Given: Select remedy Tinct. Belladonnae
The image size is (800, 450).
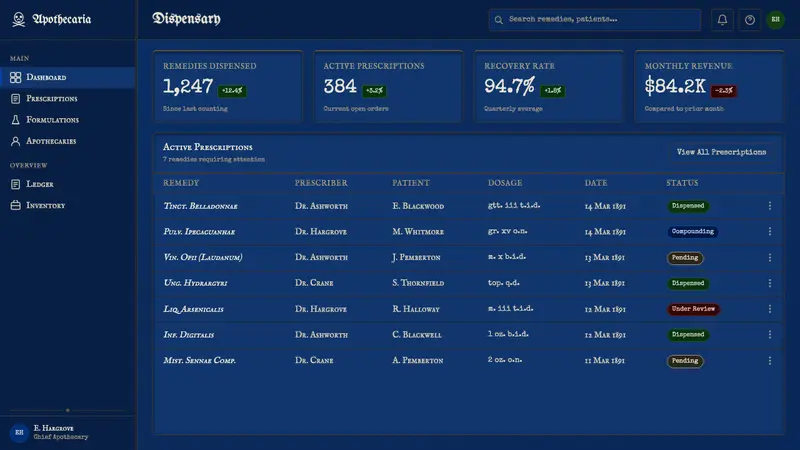Looking at the screenshot, I should pos(201,206).
